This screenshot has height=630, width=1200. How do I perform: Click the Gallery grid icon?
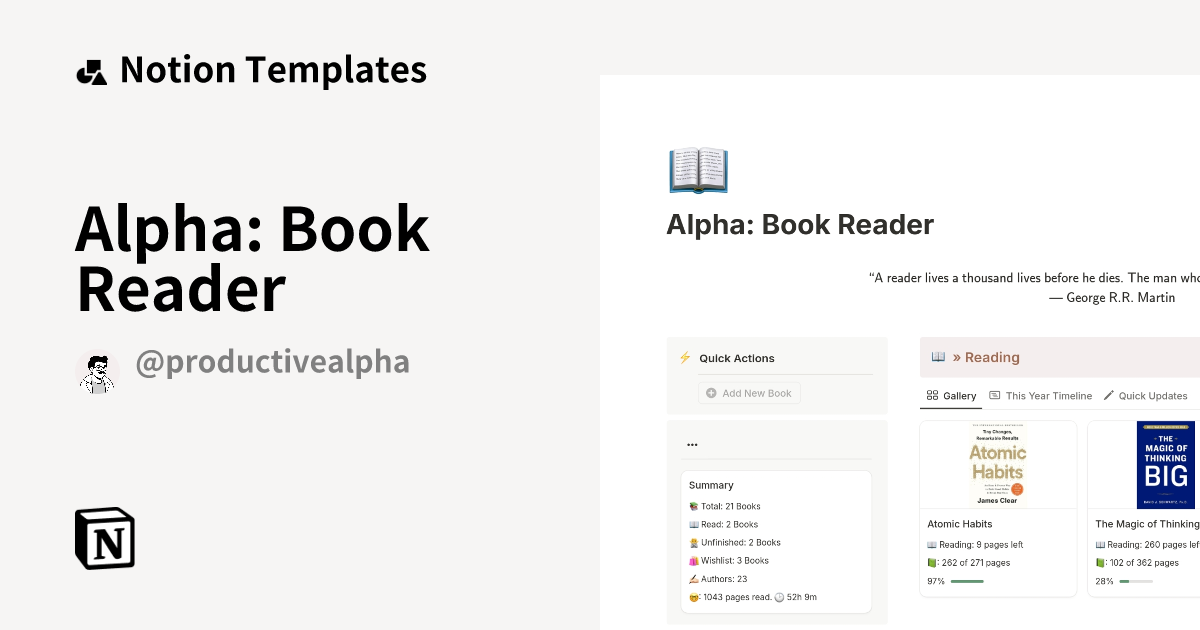932,395
